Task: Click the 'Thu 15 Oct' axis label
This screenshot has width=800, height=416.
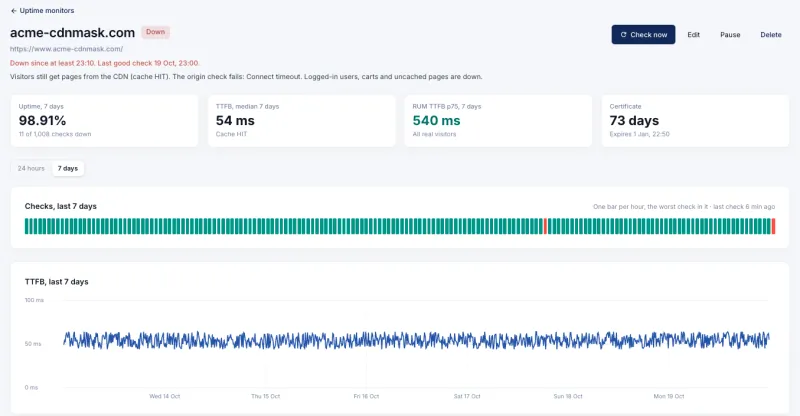Action: (265, 396)
